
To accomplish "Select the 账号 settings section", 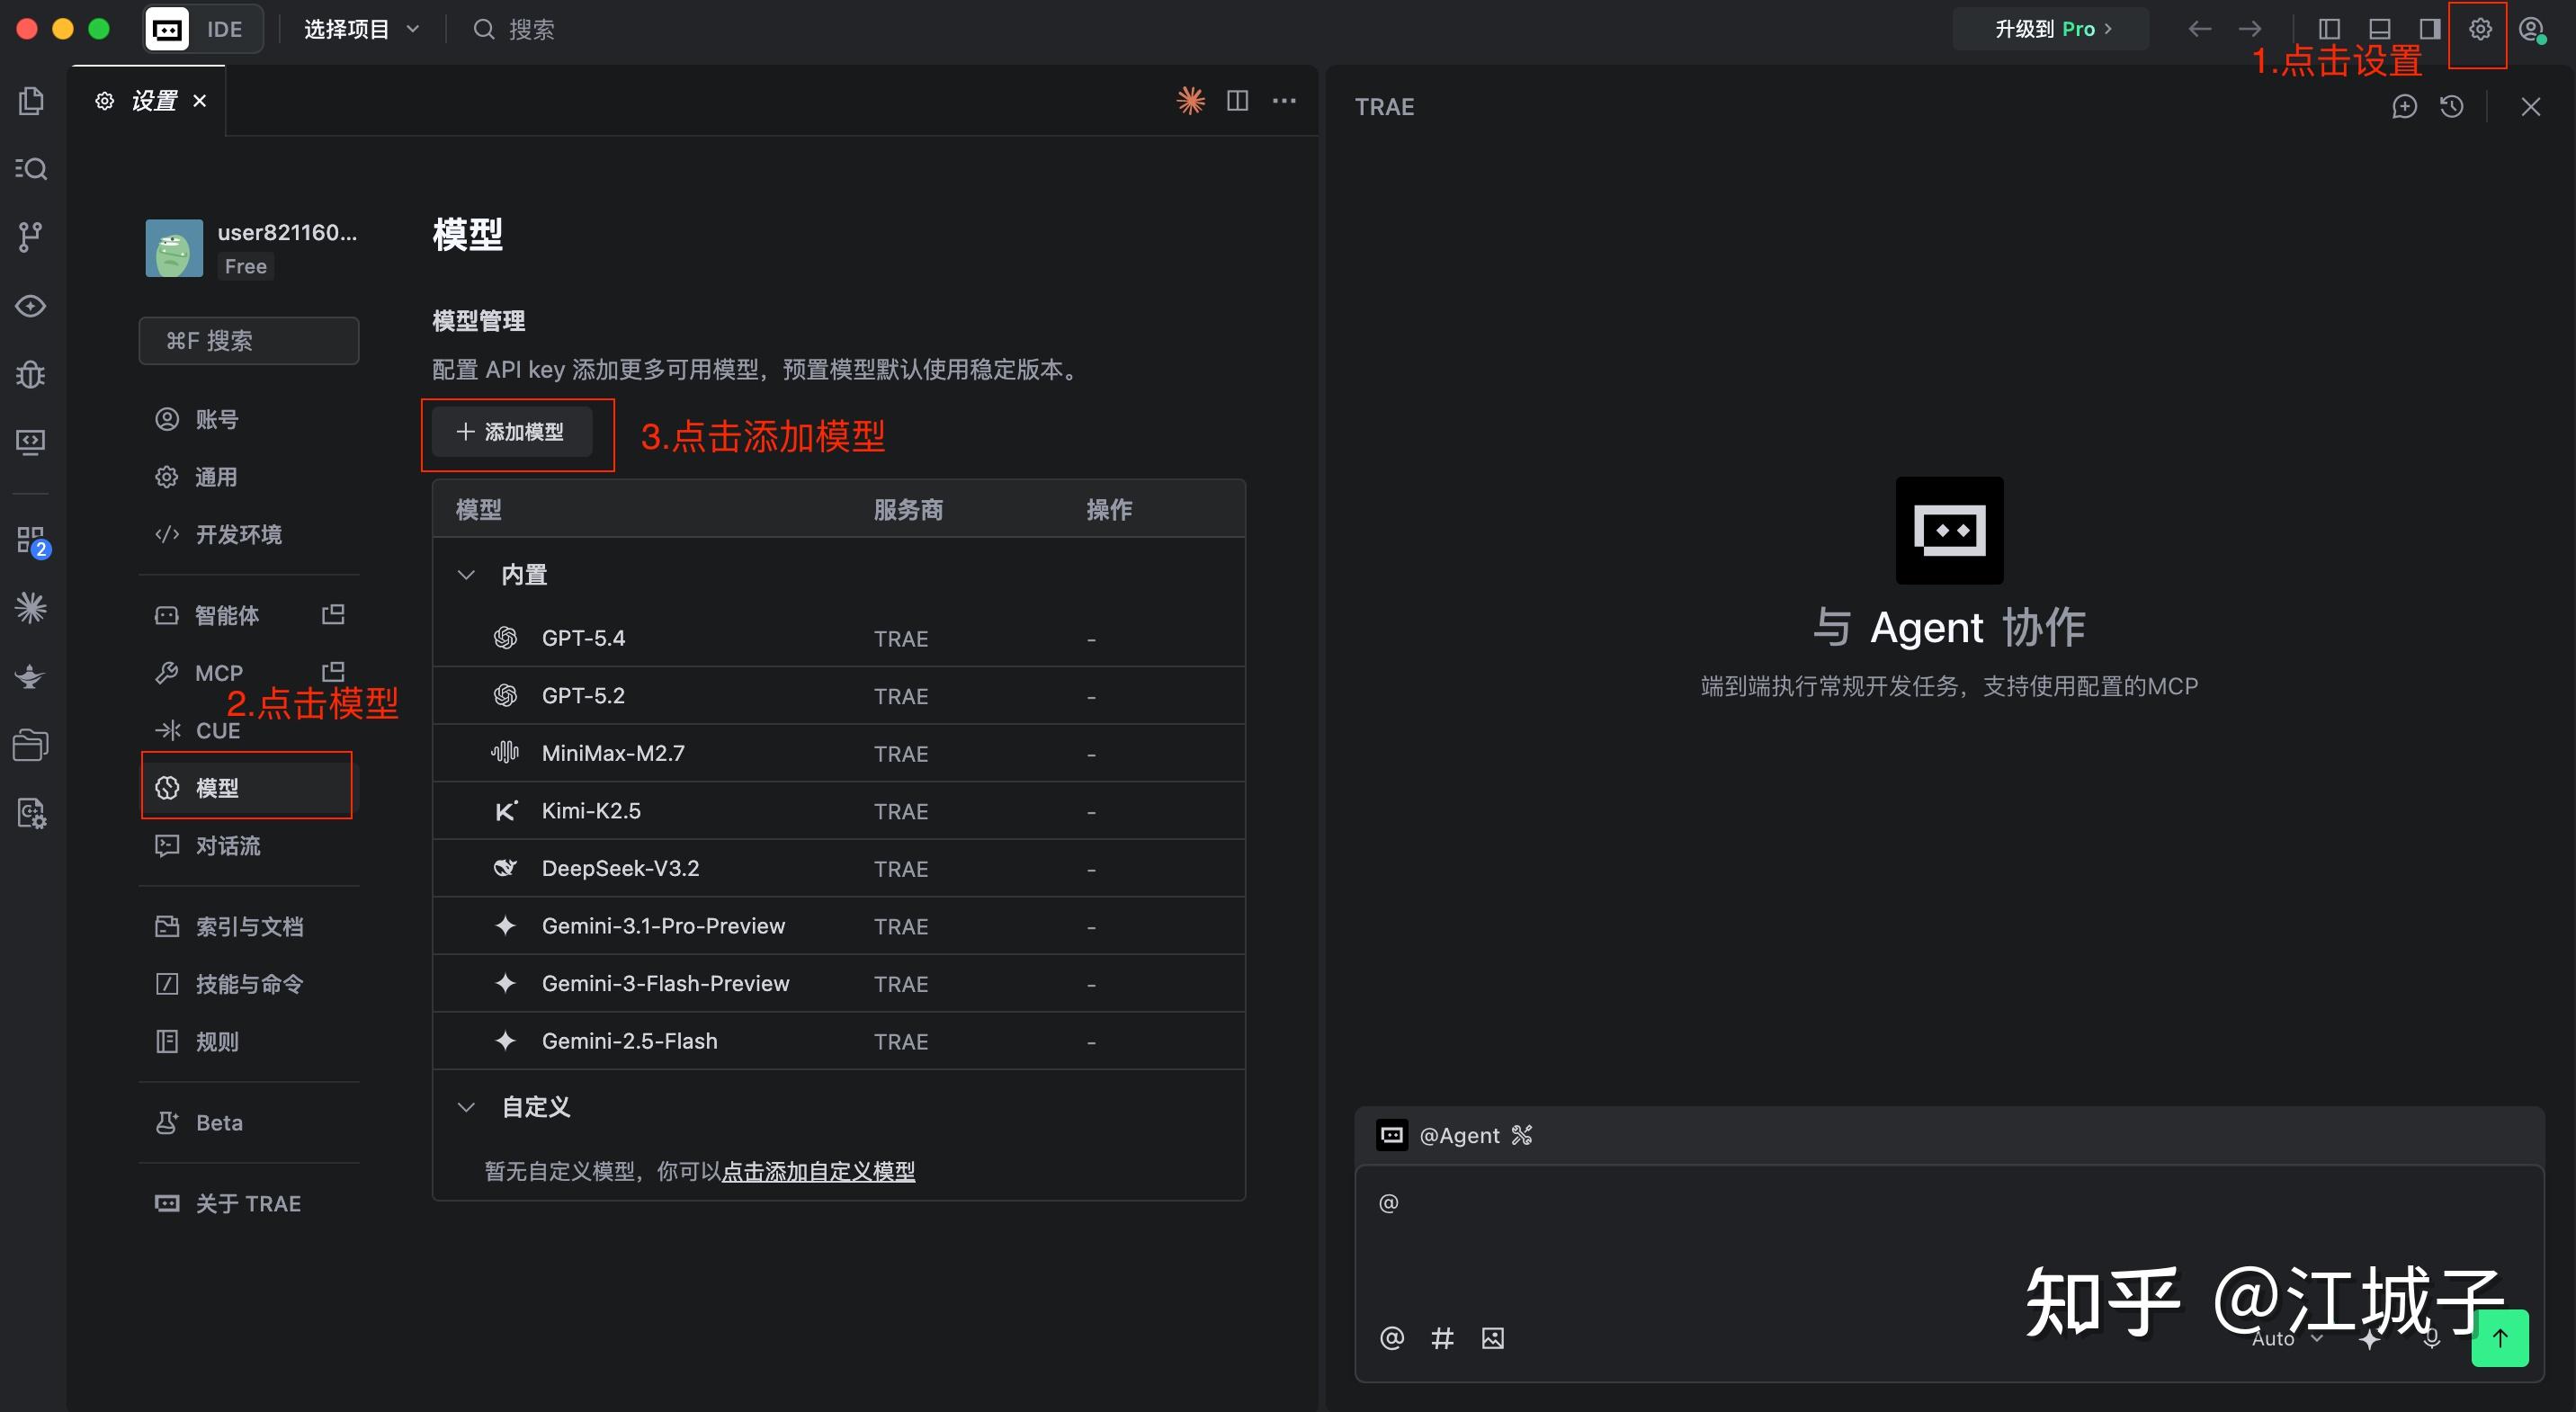I will coord(248,419).
